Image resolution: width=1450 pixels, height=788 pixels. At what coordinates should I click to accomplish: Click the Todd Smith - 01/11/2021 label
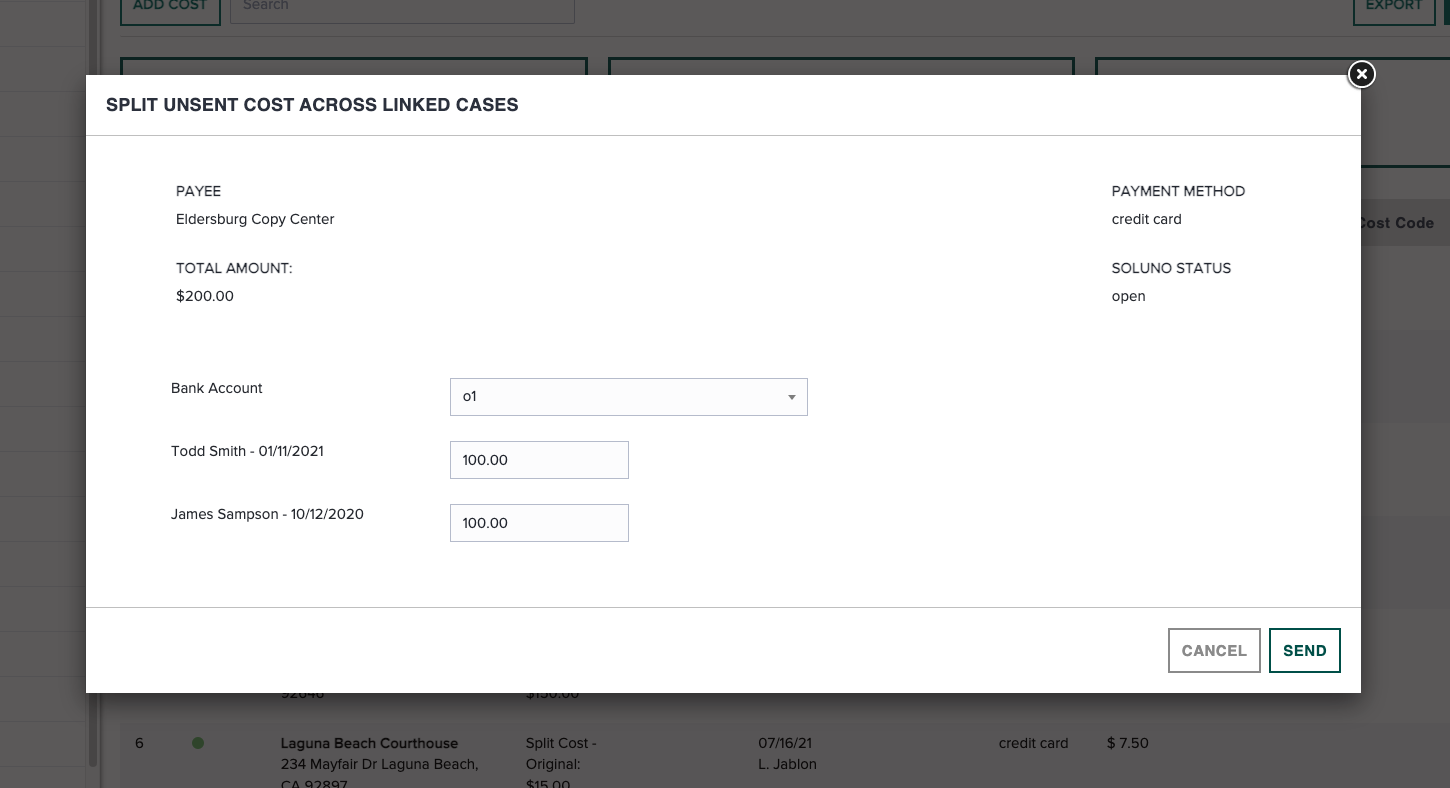coord(247,451)
